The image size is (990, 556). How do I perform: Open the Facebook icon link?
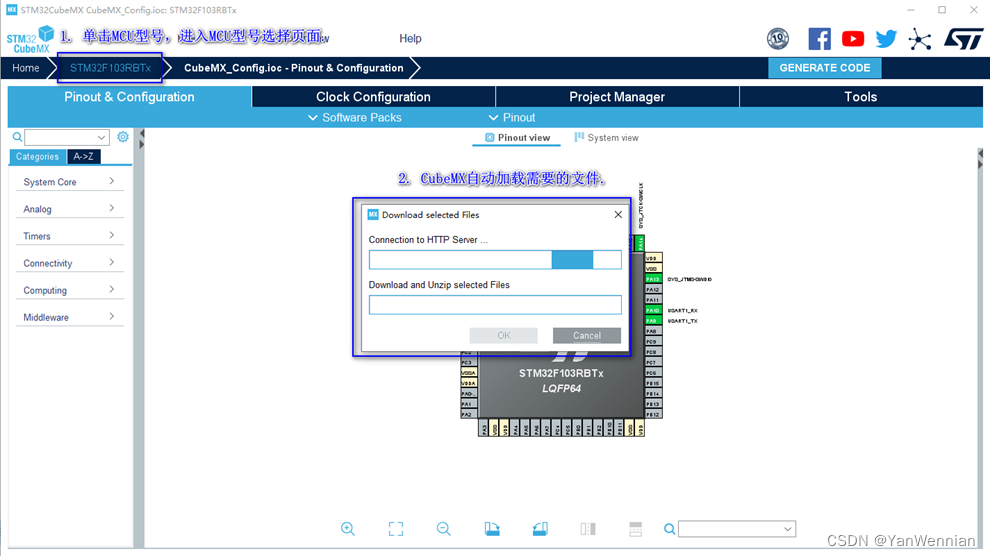point(820,38)
